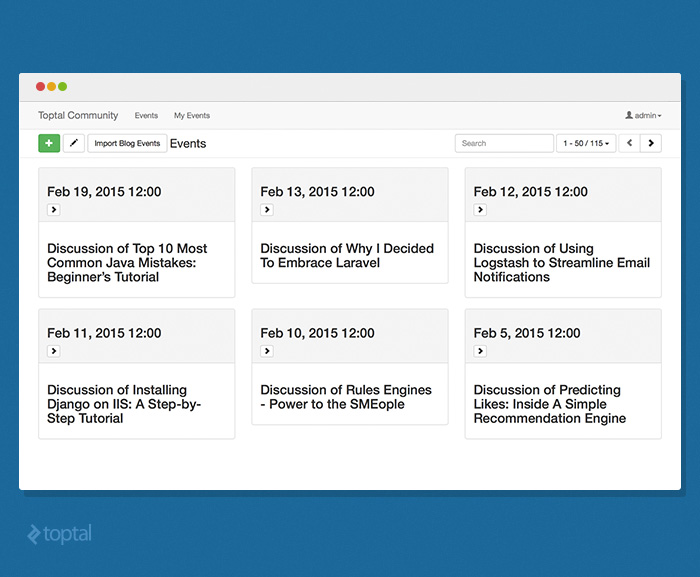Click the Search input field
The height and width of the screenshot is (577, 700).
pos(504,143)
